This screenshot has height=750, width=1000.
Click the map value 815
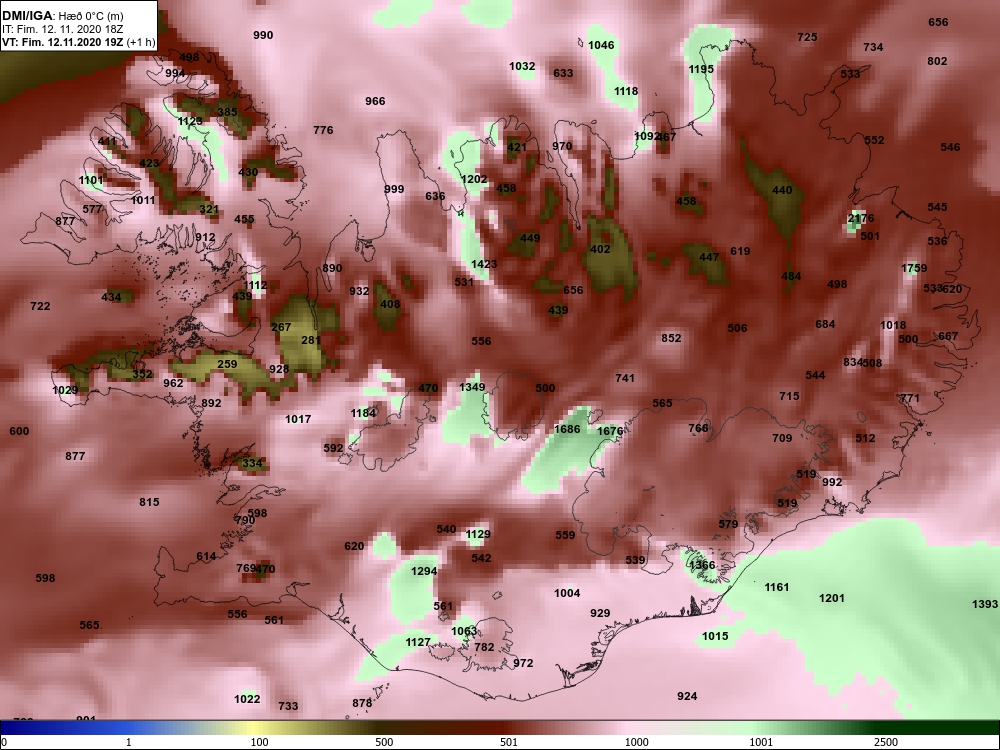tap(149, 502)
